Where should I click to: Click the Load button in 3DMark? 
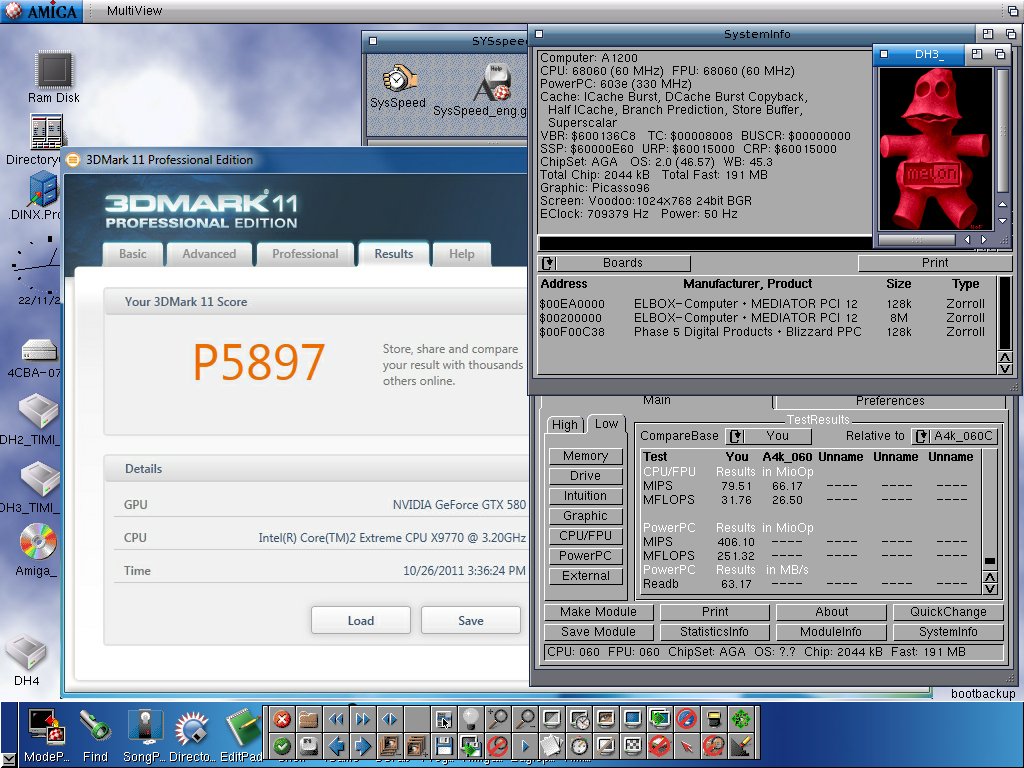360,620
